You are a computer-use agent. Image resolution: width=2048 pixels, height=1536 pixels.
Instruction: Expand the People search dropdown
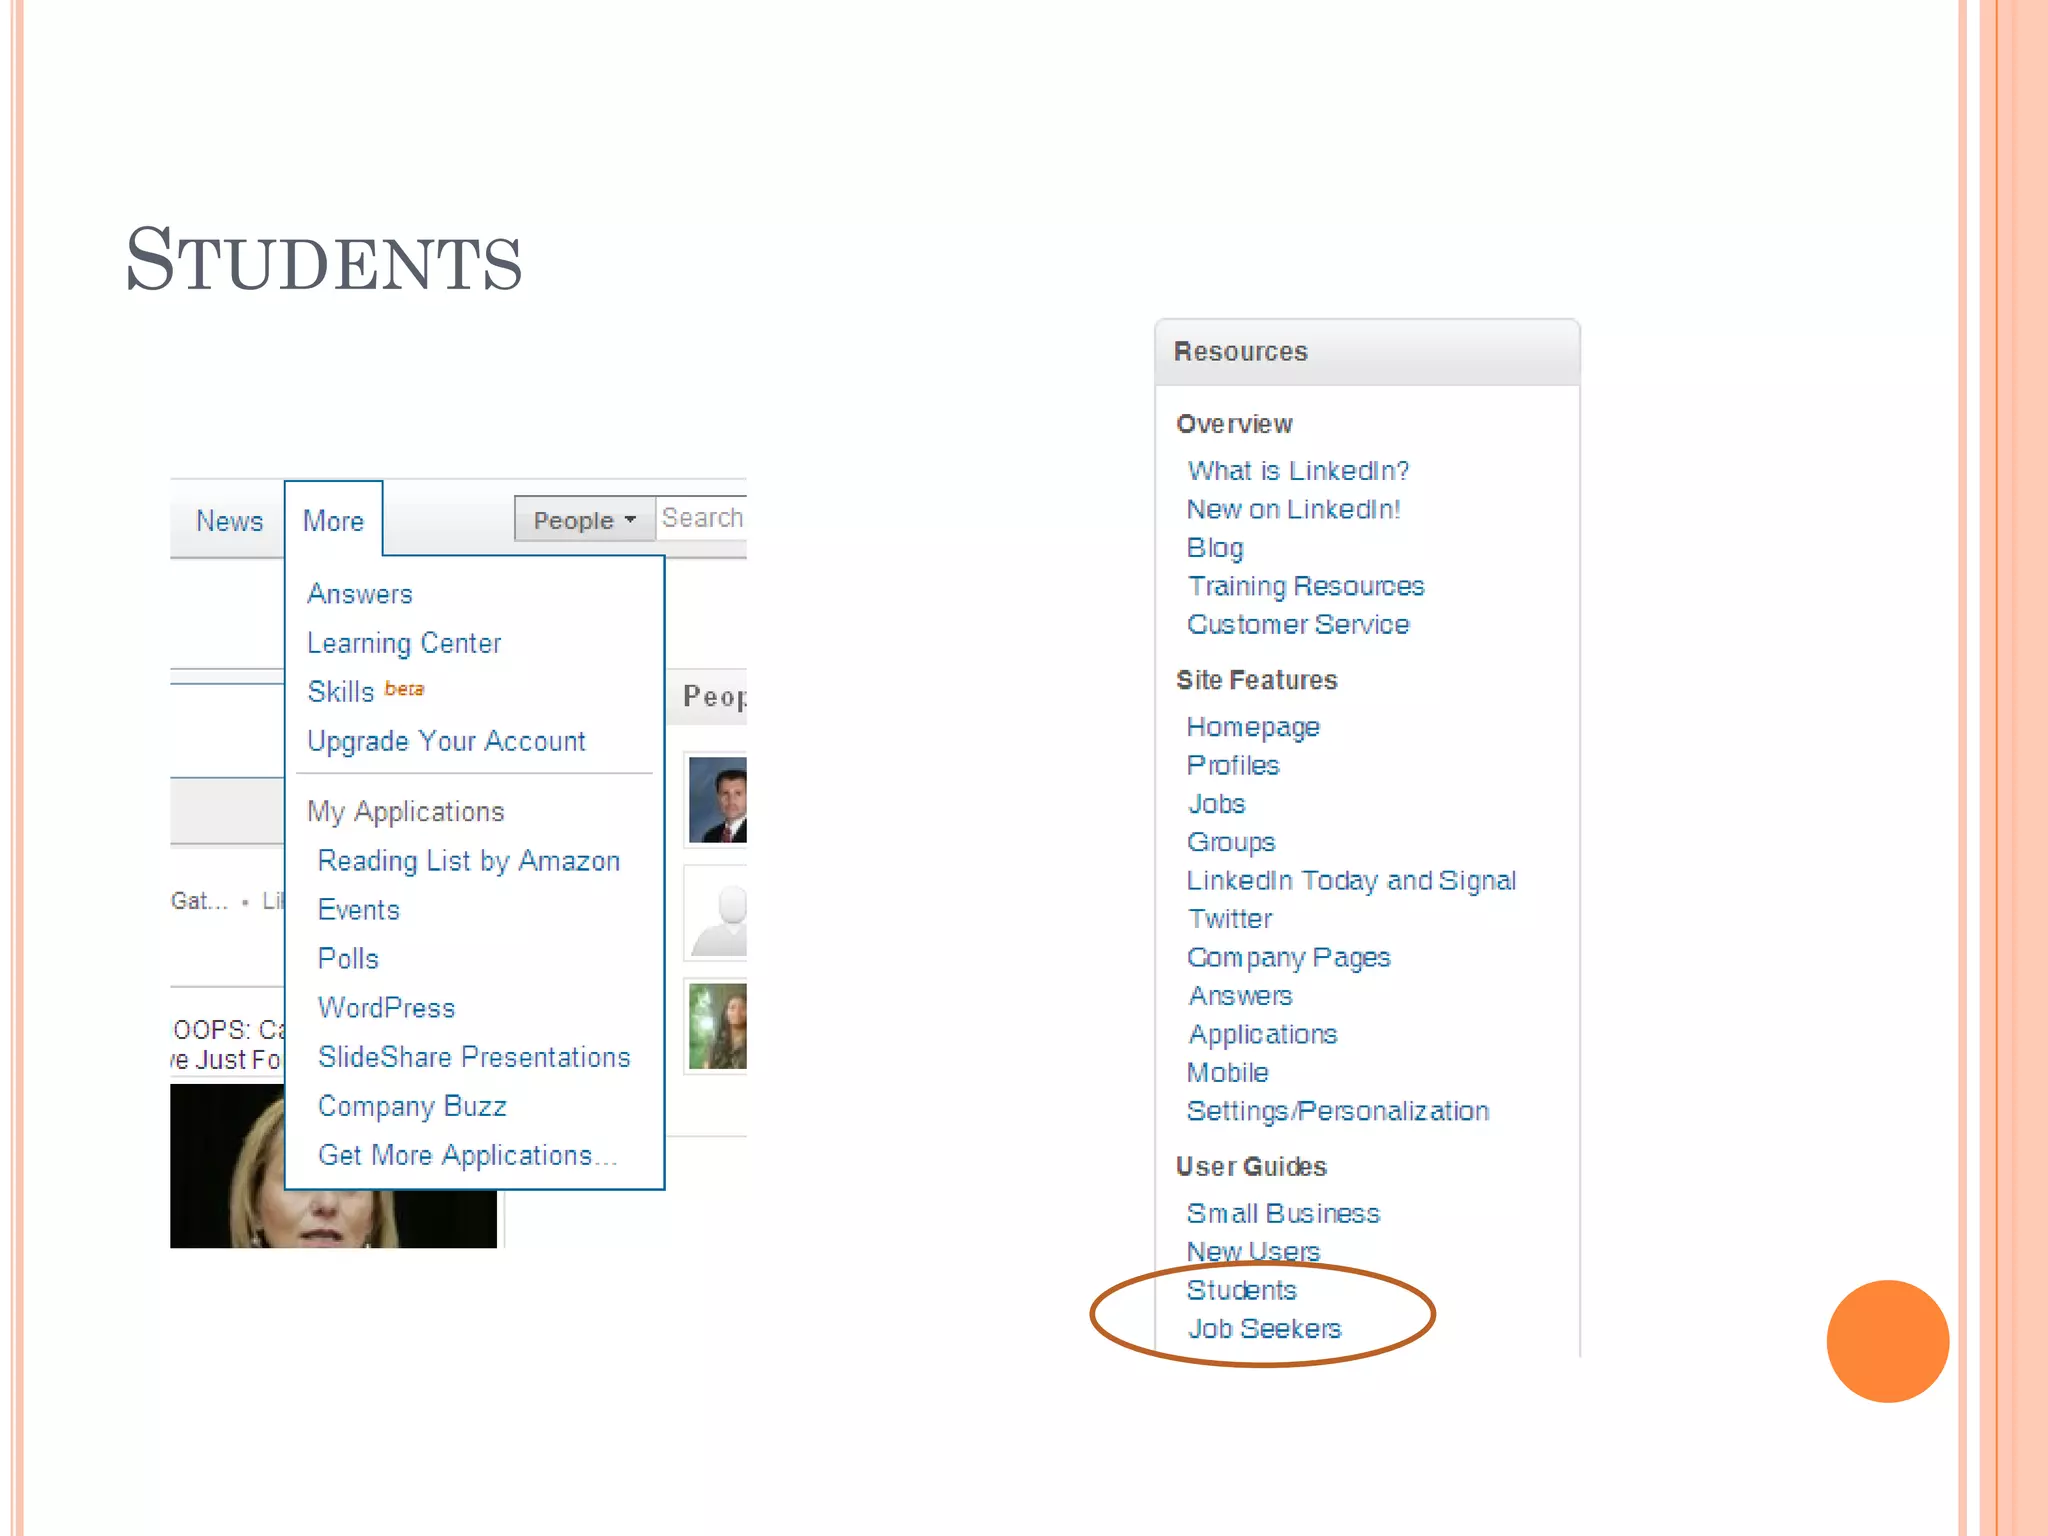[585, 520]
